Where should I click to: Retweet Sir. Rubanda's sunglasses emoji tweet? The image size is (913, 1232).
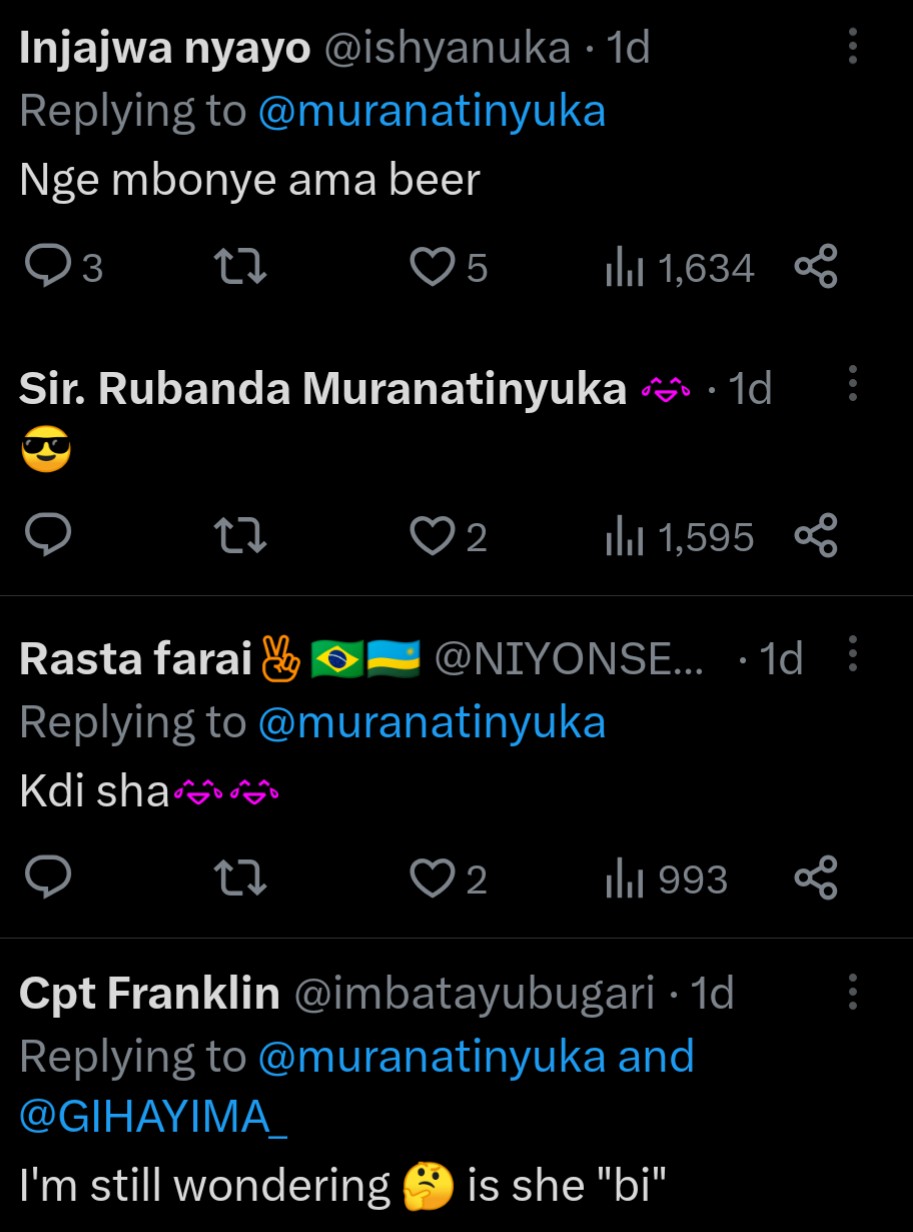coord(243,538)
